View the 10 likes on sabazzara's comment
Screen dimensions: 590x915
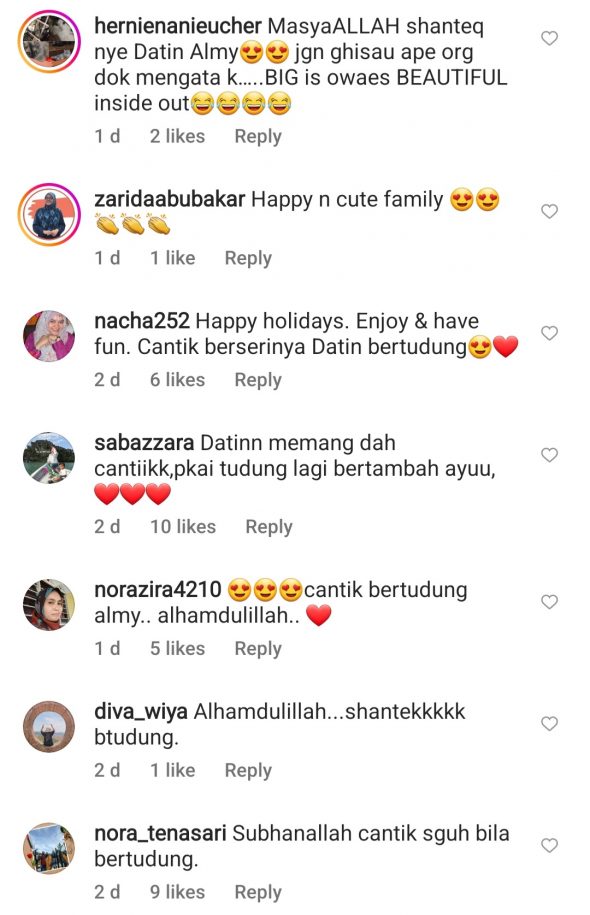tap(183, 527)
